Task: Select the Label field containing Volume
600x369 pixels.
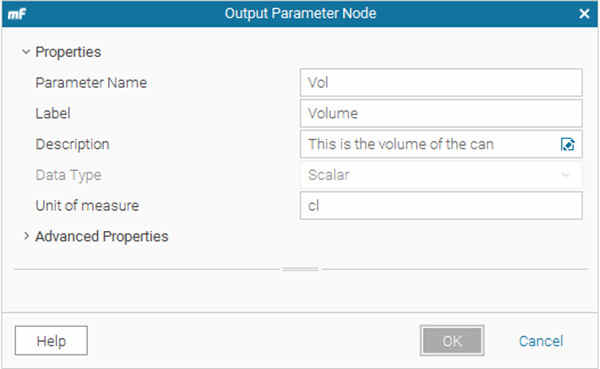Action: [x=441, y=113]
